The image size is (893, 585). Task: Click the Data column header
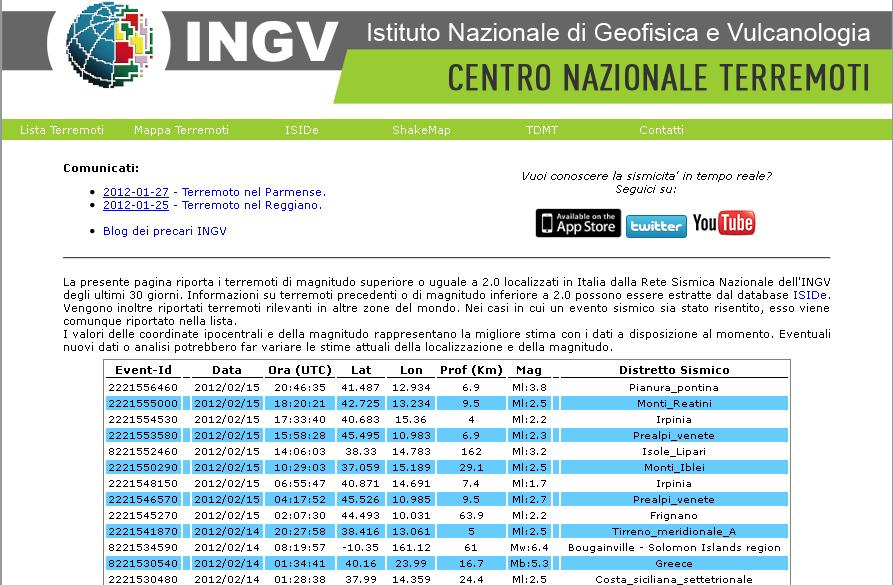point(227,370)
